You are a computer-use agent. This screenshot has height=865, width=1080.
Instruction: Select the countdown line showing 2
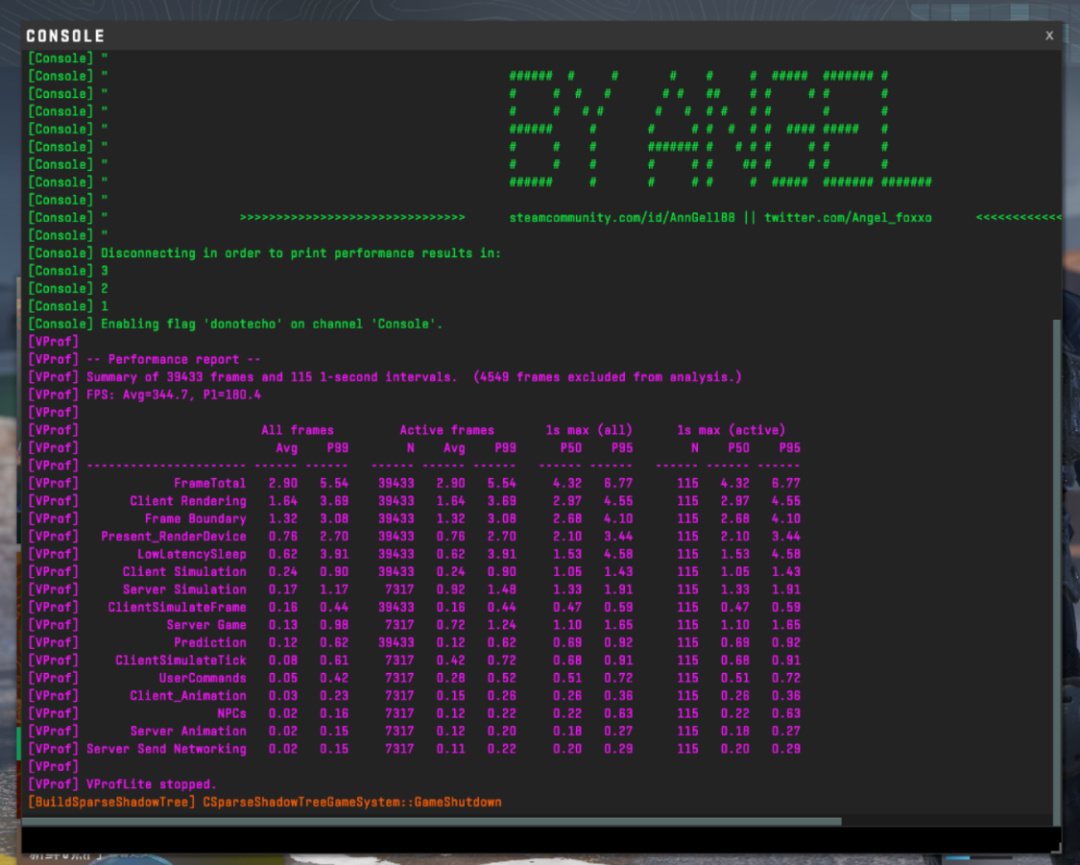point(105,289)
